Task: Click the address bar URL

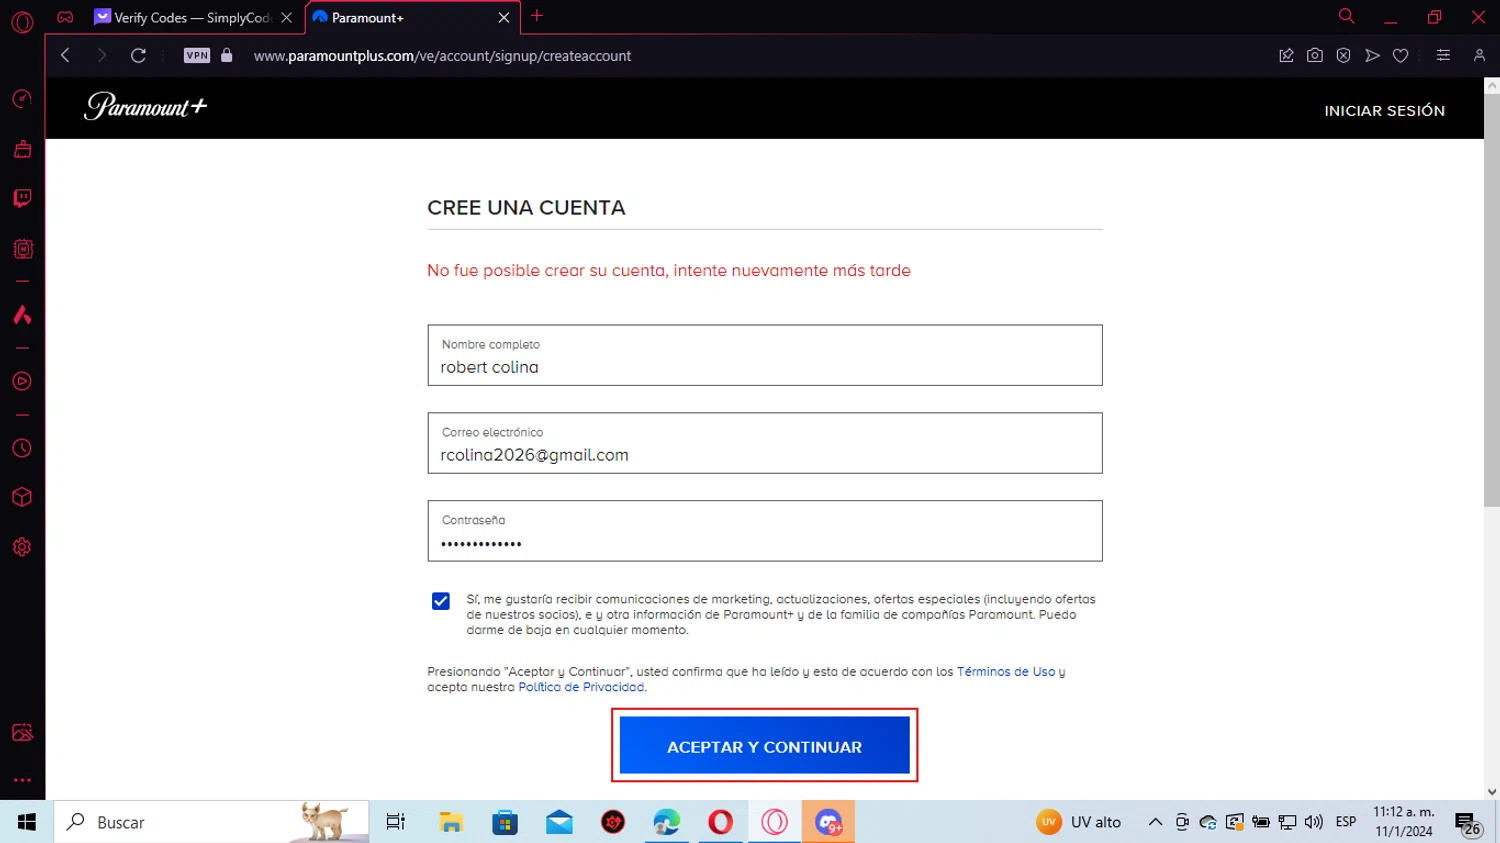Action: [442, 56]
